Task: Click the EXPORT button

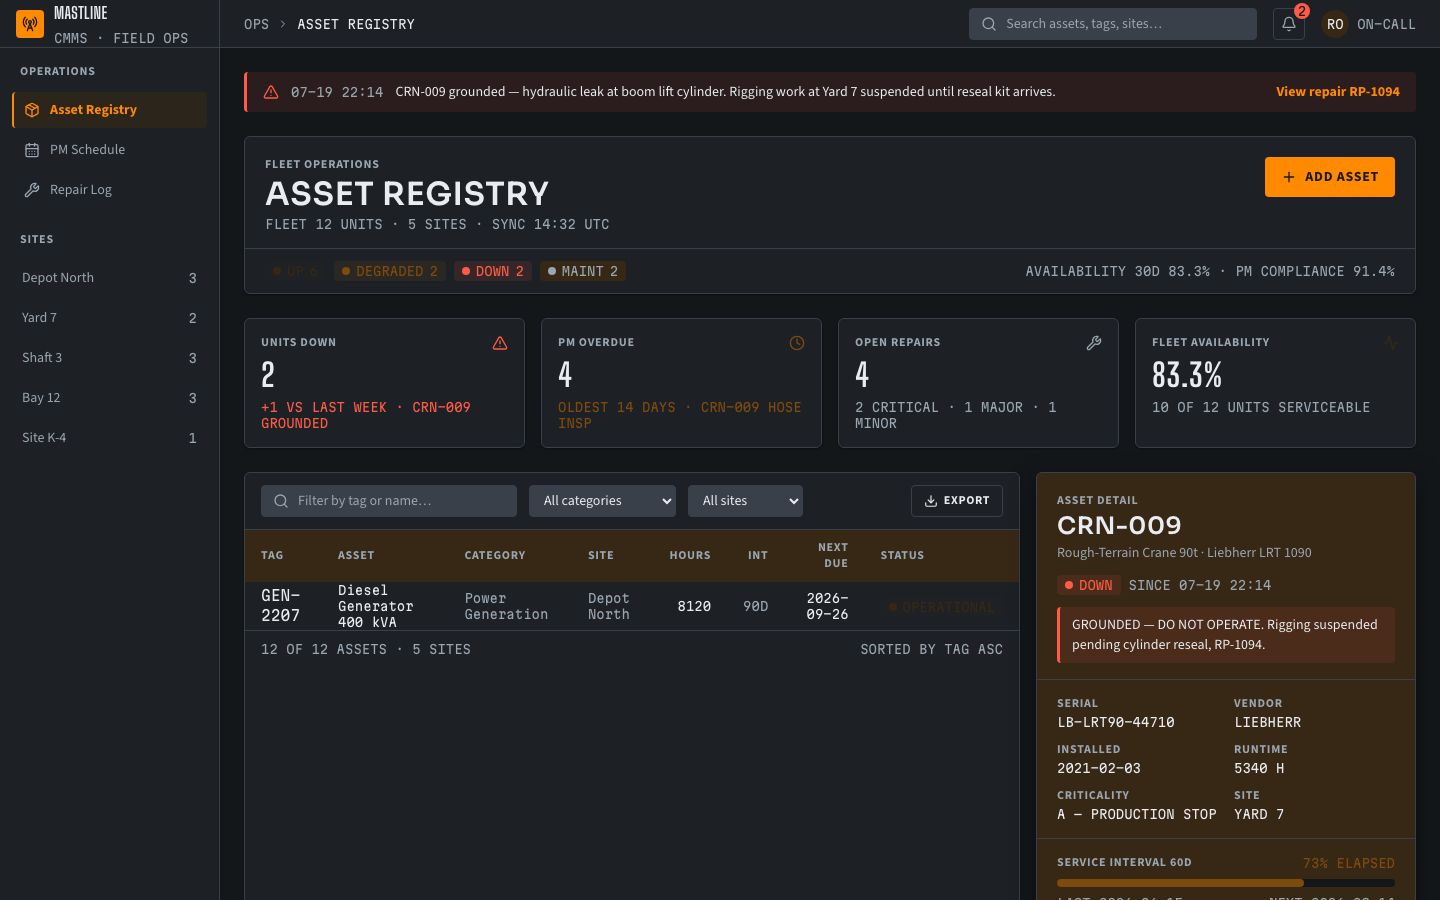Action: point(956,501)
